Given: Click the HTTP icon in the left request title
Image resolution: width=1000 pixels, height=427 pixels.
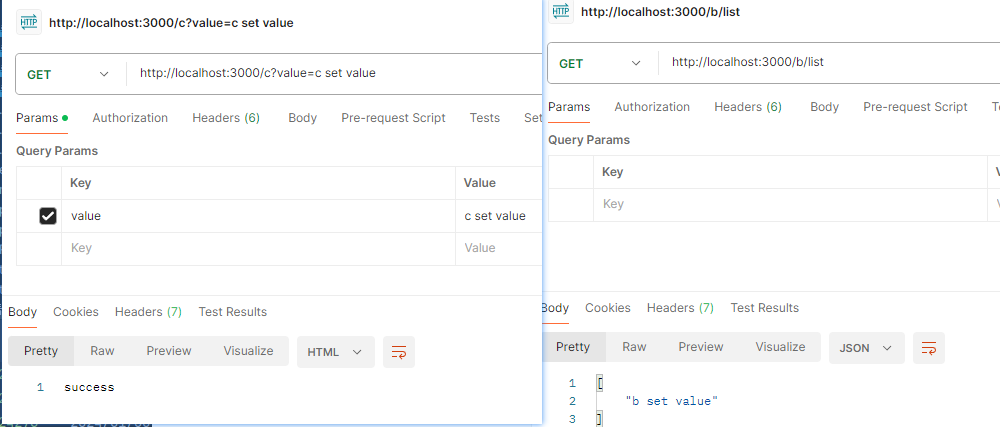Looking at the screenshot, I should (29, 22).
